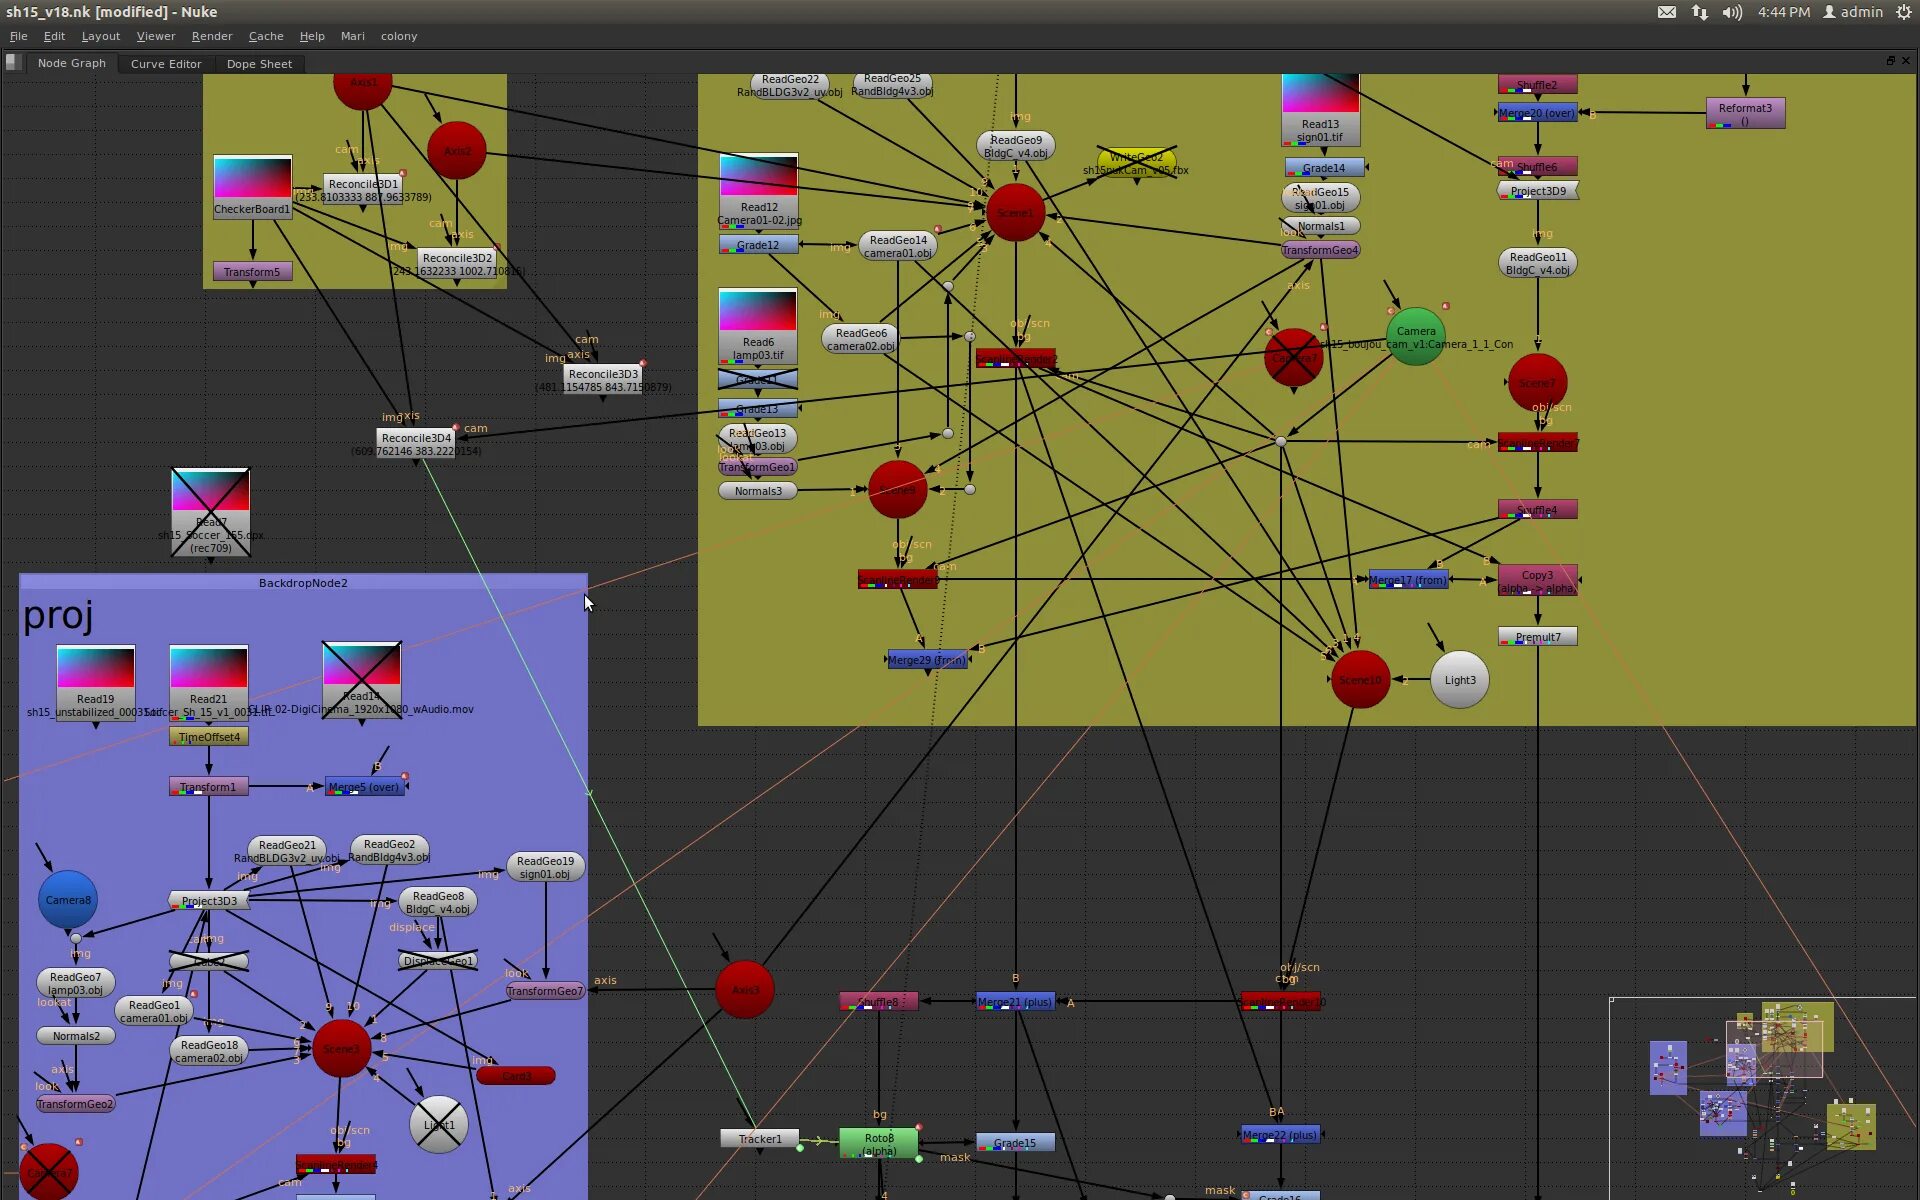Select the Scene3 node in proj backdrop

[x=341, y=1048]
